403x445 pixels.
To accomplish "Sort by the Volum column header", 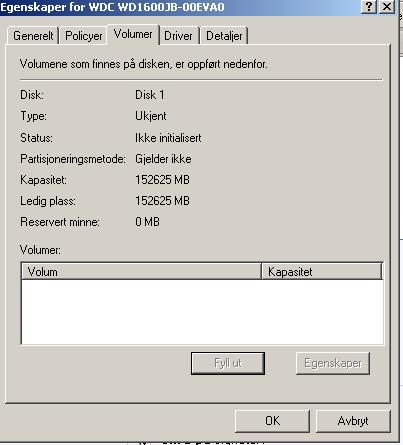I will [141, 271].
